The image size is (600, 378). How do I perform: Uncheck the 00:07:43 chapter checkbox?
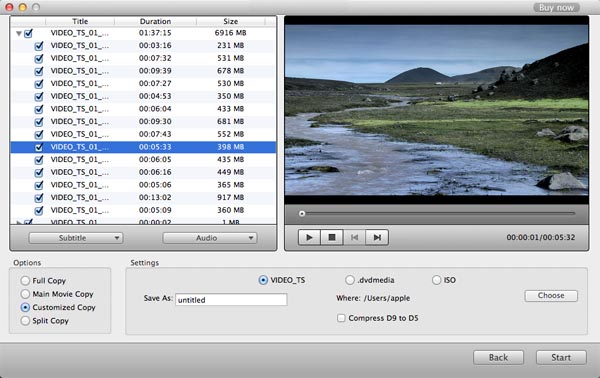(x=39, y=134)
